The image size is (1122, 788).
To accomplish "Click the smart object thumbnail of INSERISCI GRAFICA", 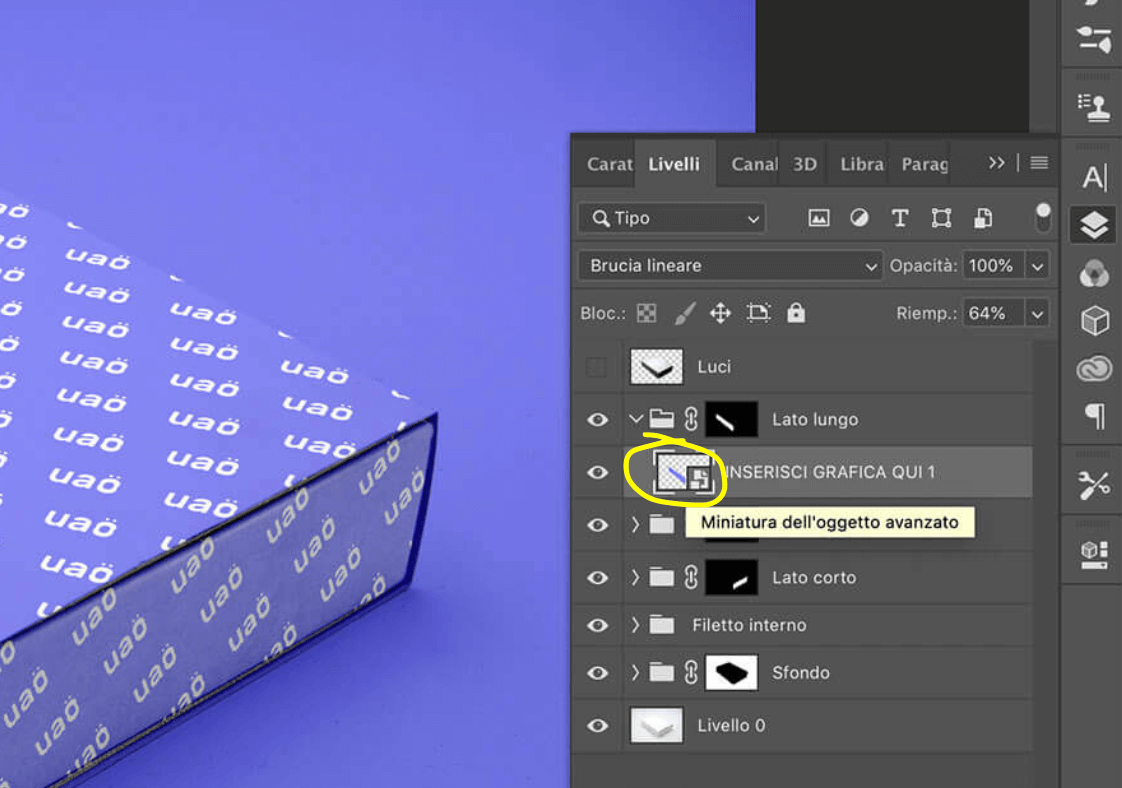I will click(x=682, y=472).
